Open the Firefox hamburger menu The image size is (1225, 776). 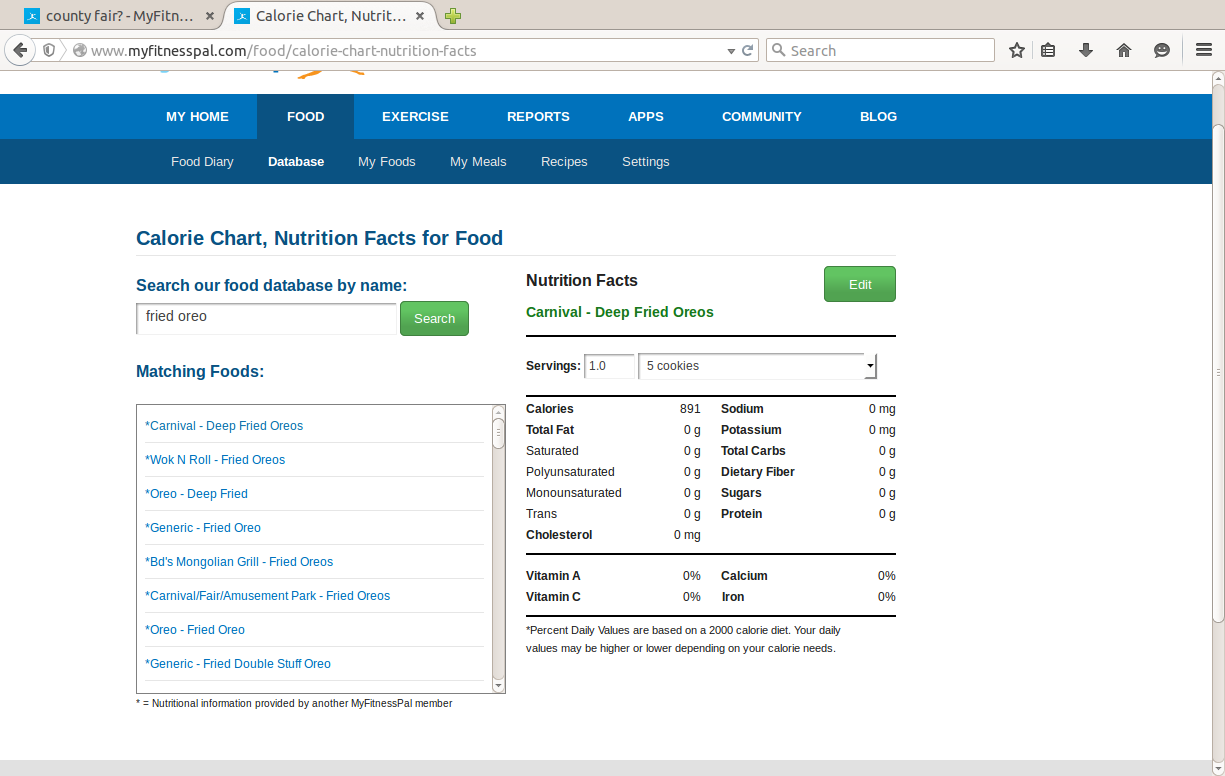click(1204, 50)
